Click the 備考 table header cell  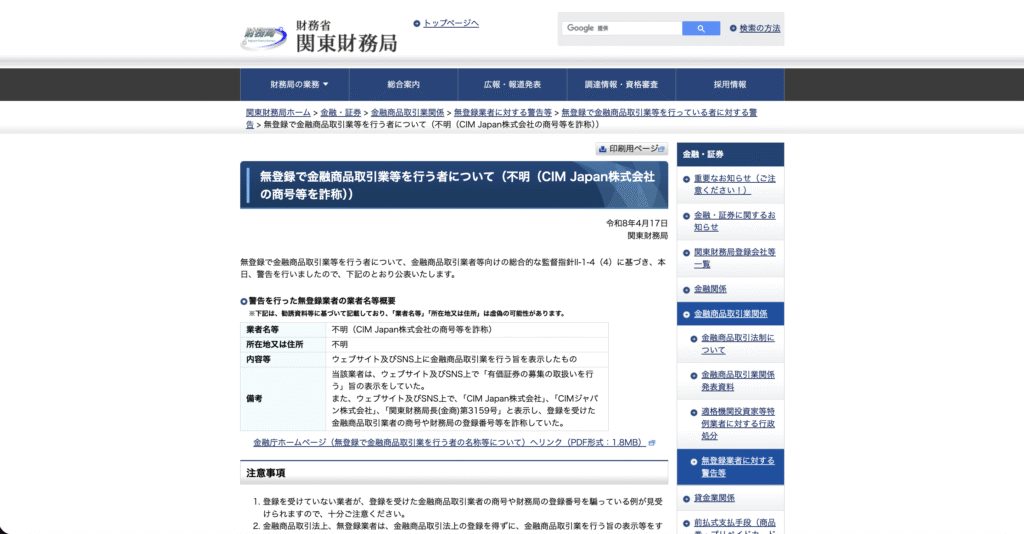(x=283, y=399)
